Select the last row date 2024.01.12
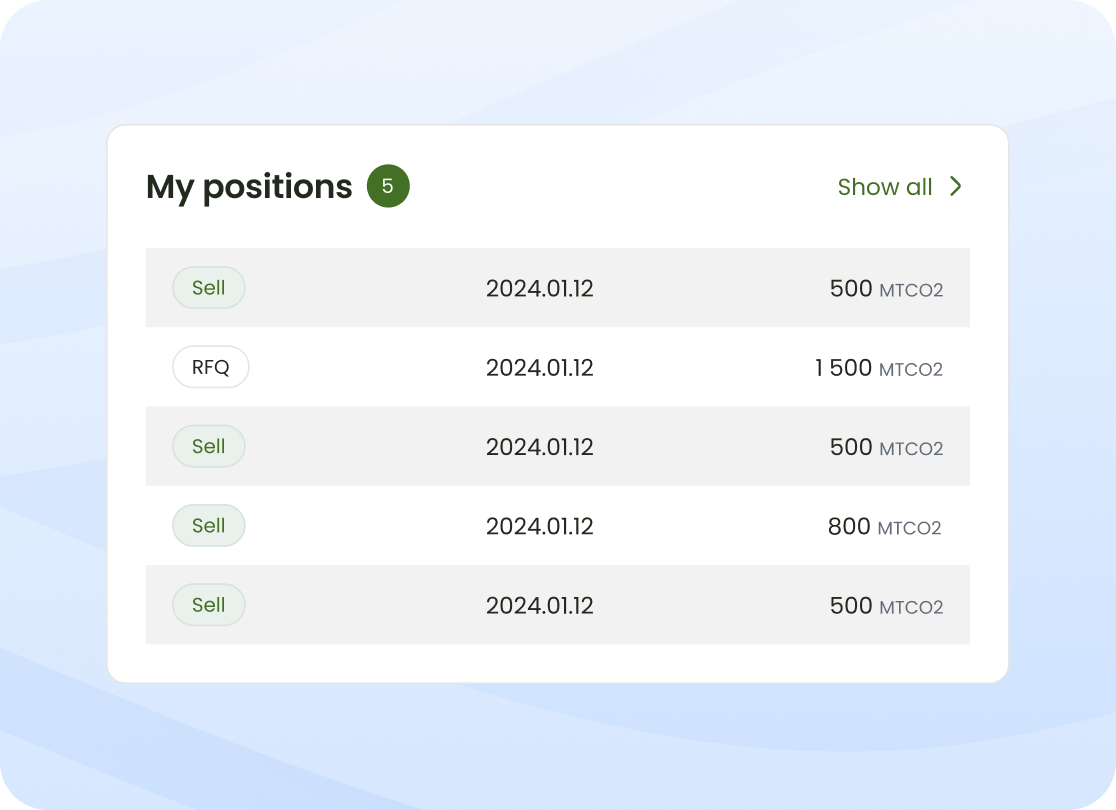Viewport: 1116px width, 810px height. [x=539, y=606]
